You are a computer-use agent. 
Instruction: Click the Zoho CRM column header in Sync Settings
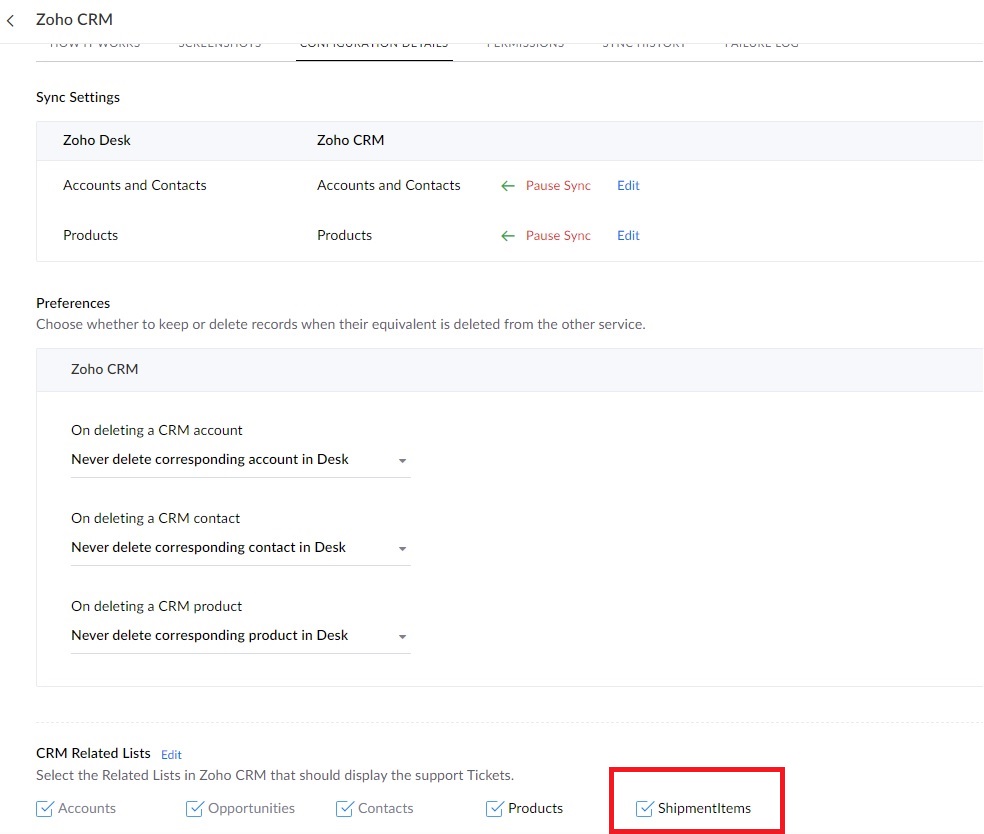coord(350,141)
